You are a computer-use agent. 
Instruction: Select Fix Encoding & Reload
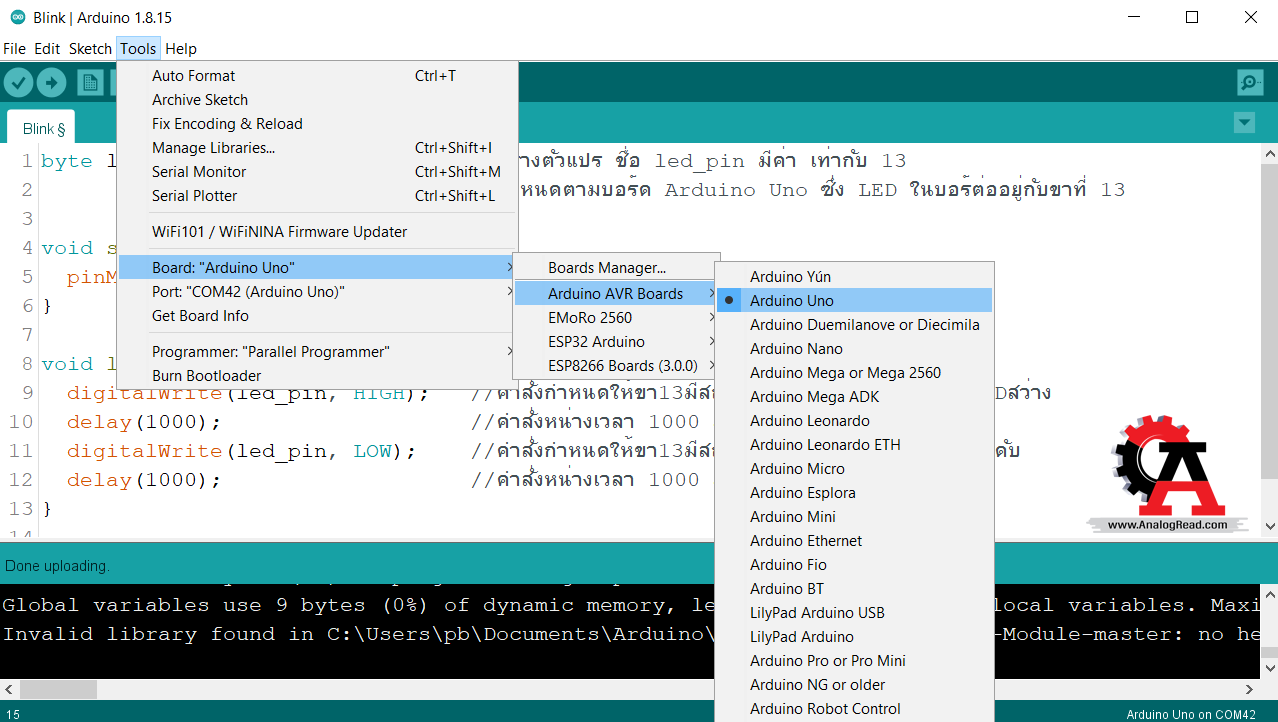(x=318, y=124)
